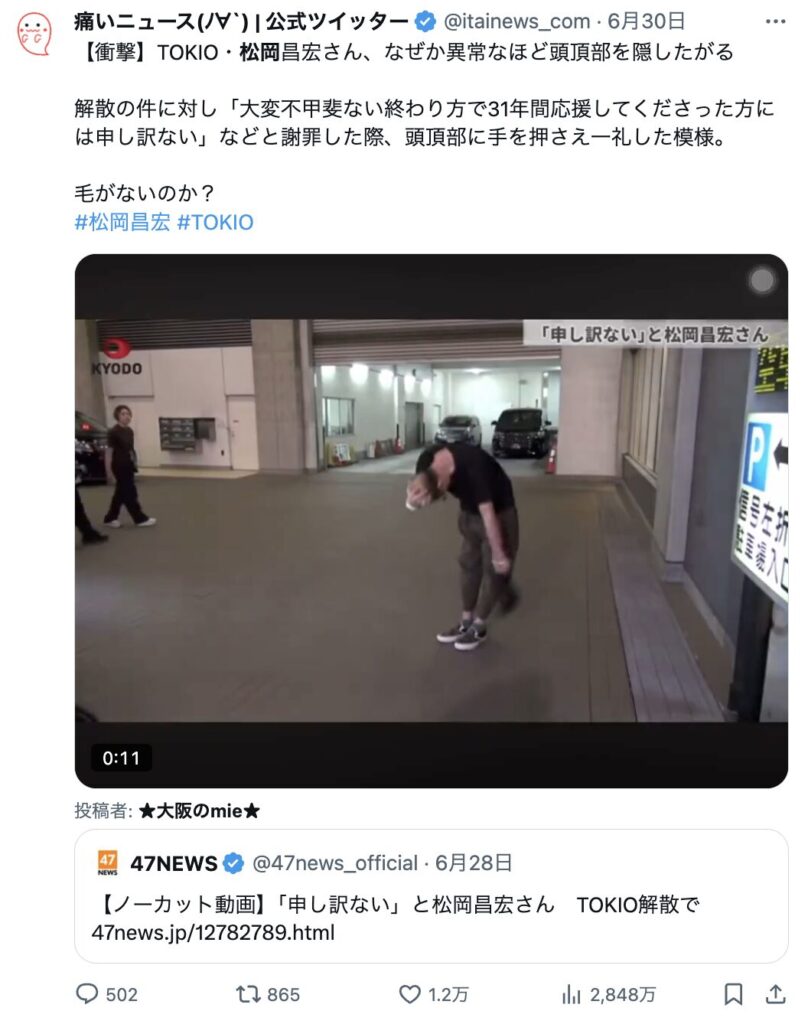Open the 6月30日 post timestamp
Viewport: 808px width, 1024px height.
click(x=646, y=22)
